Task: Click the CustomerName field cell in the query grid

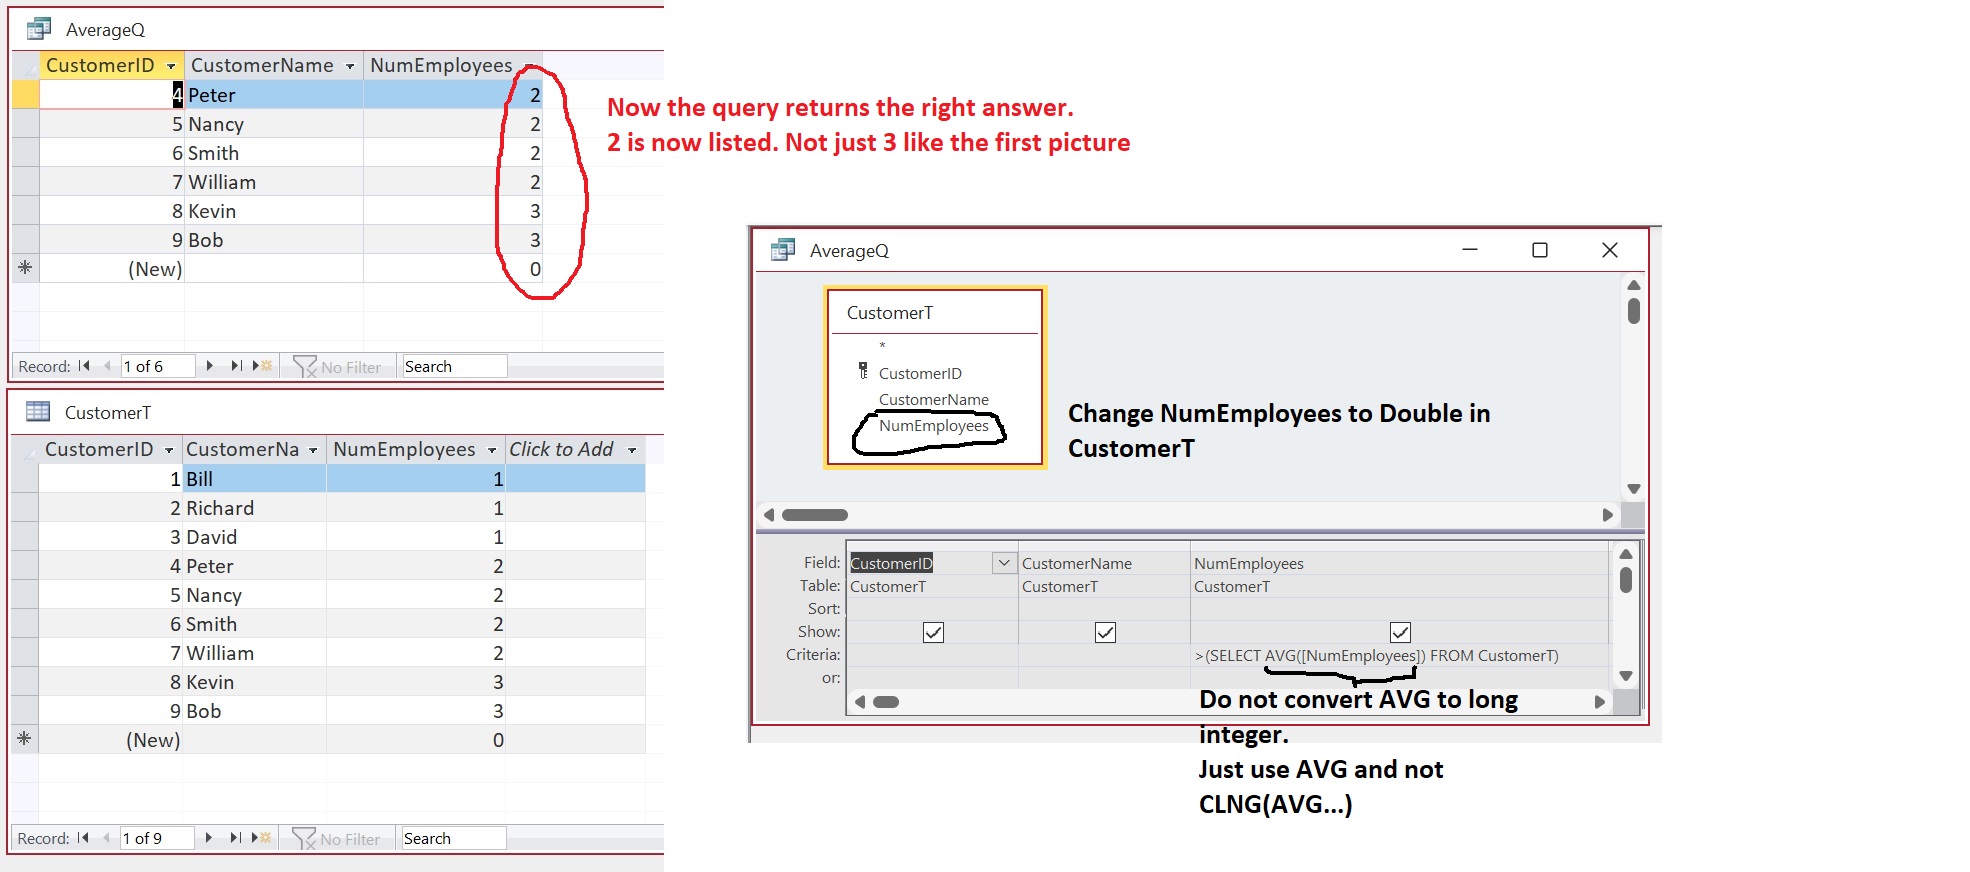Action: click(1104, 563)
